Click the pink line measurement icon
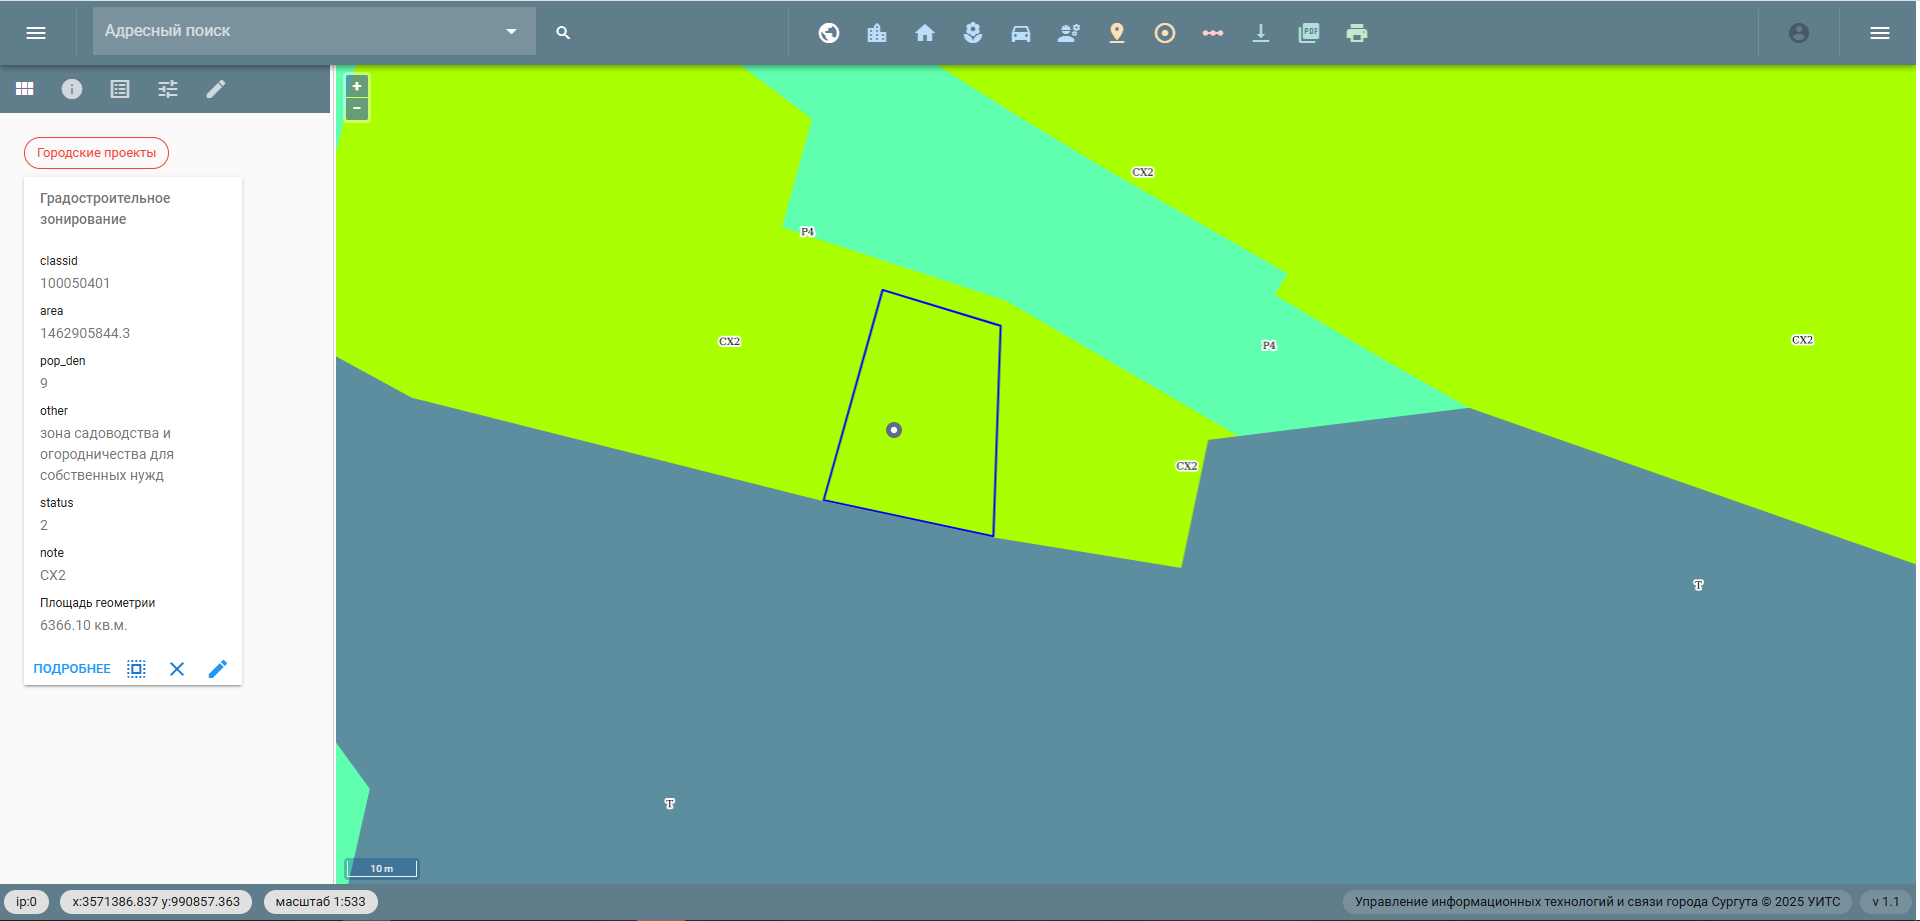Image resolution: width=1920 pixels, height=921 pixels. pos(1213,33)
